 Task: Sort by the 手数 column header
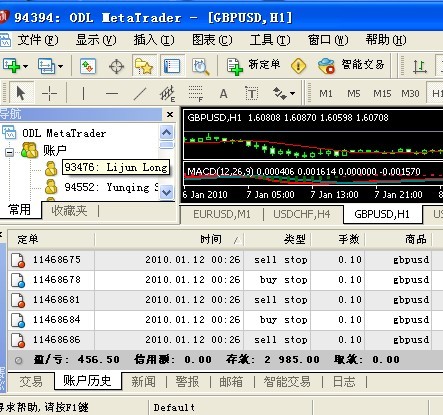(x=338, y=239)
